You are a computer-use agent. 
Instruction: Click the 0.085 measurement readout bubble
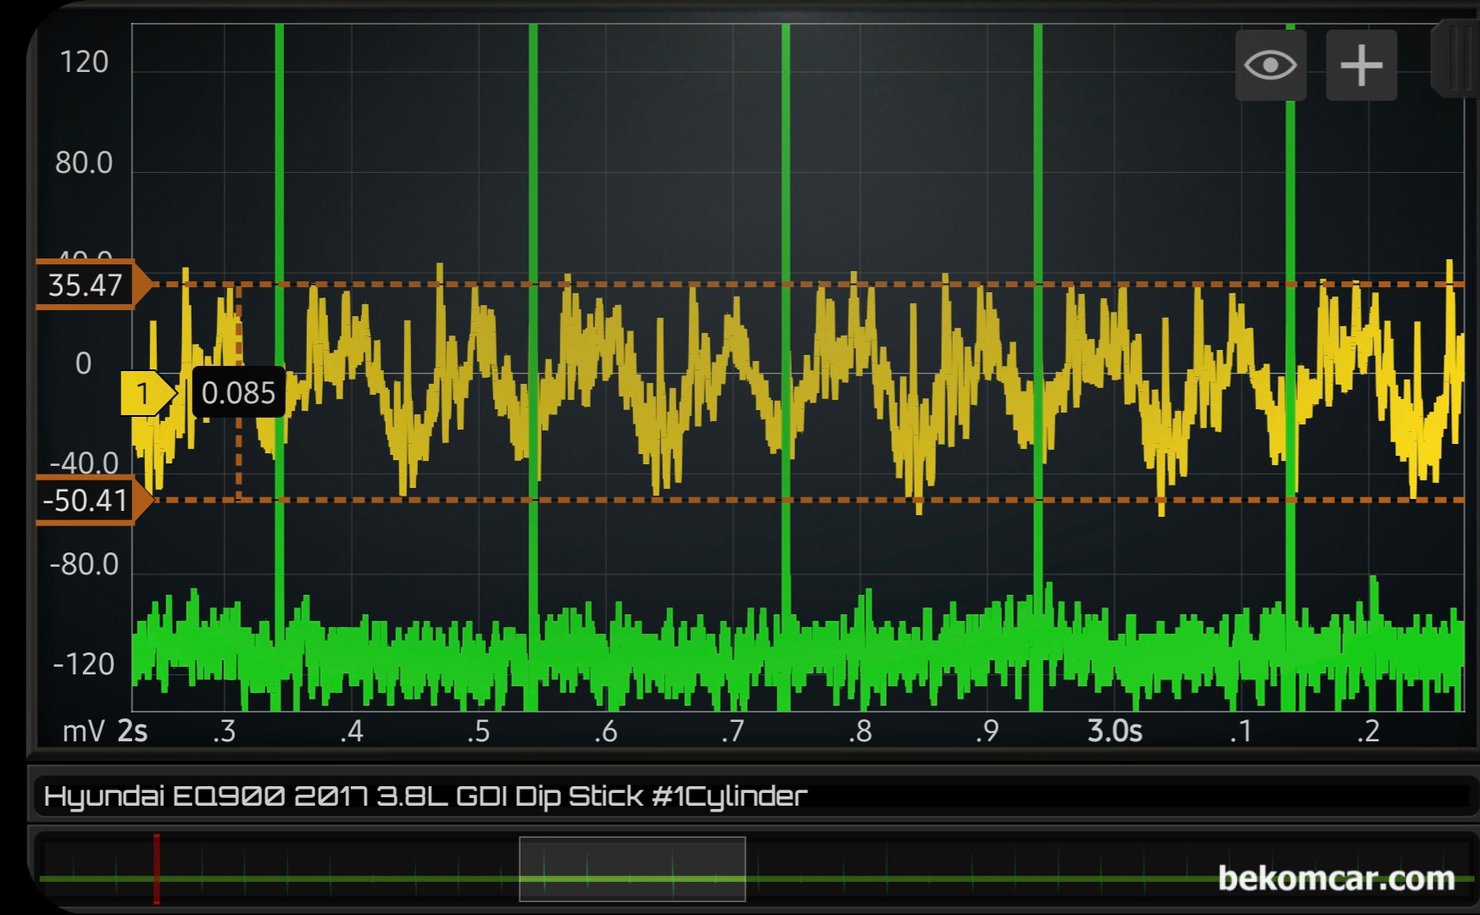(238, 393)
